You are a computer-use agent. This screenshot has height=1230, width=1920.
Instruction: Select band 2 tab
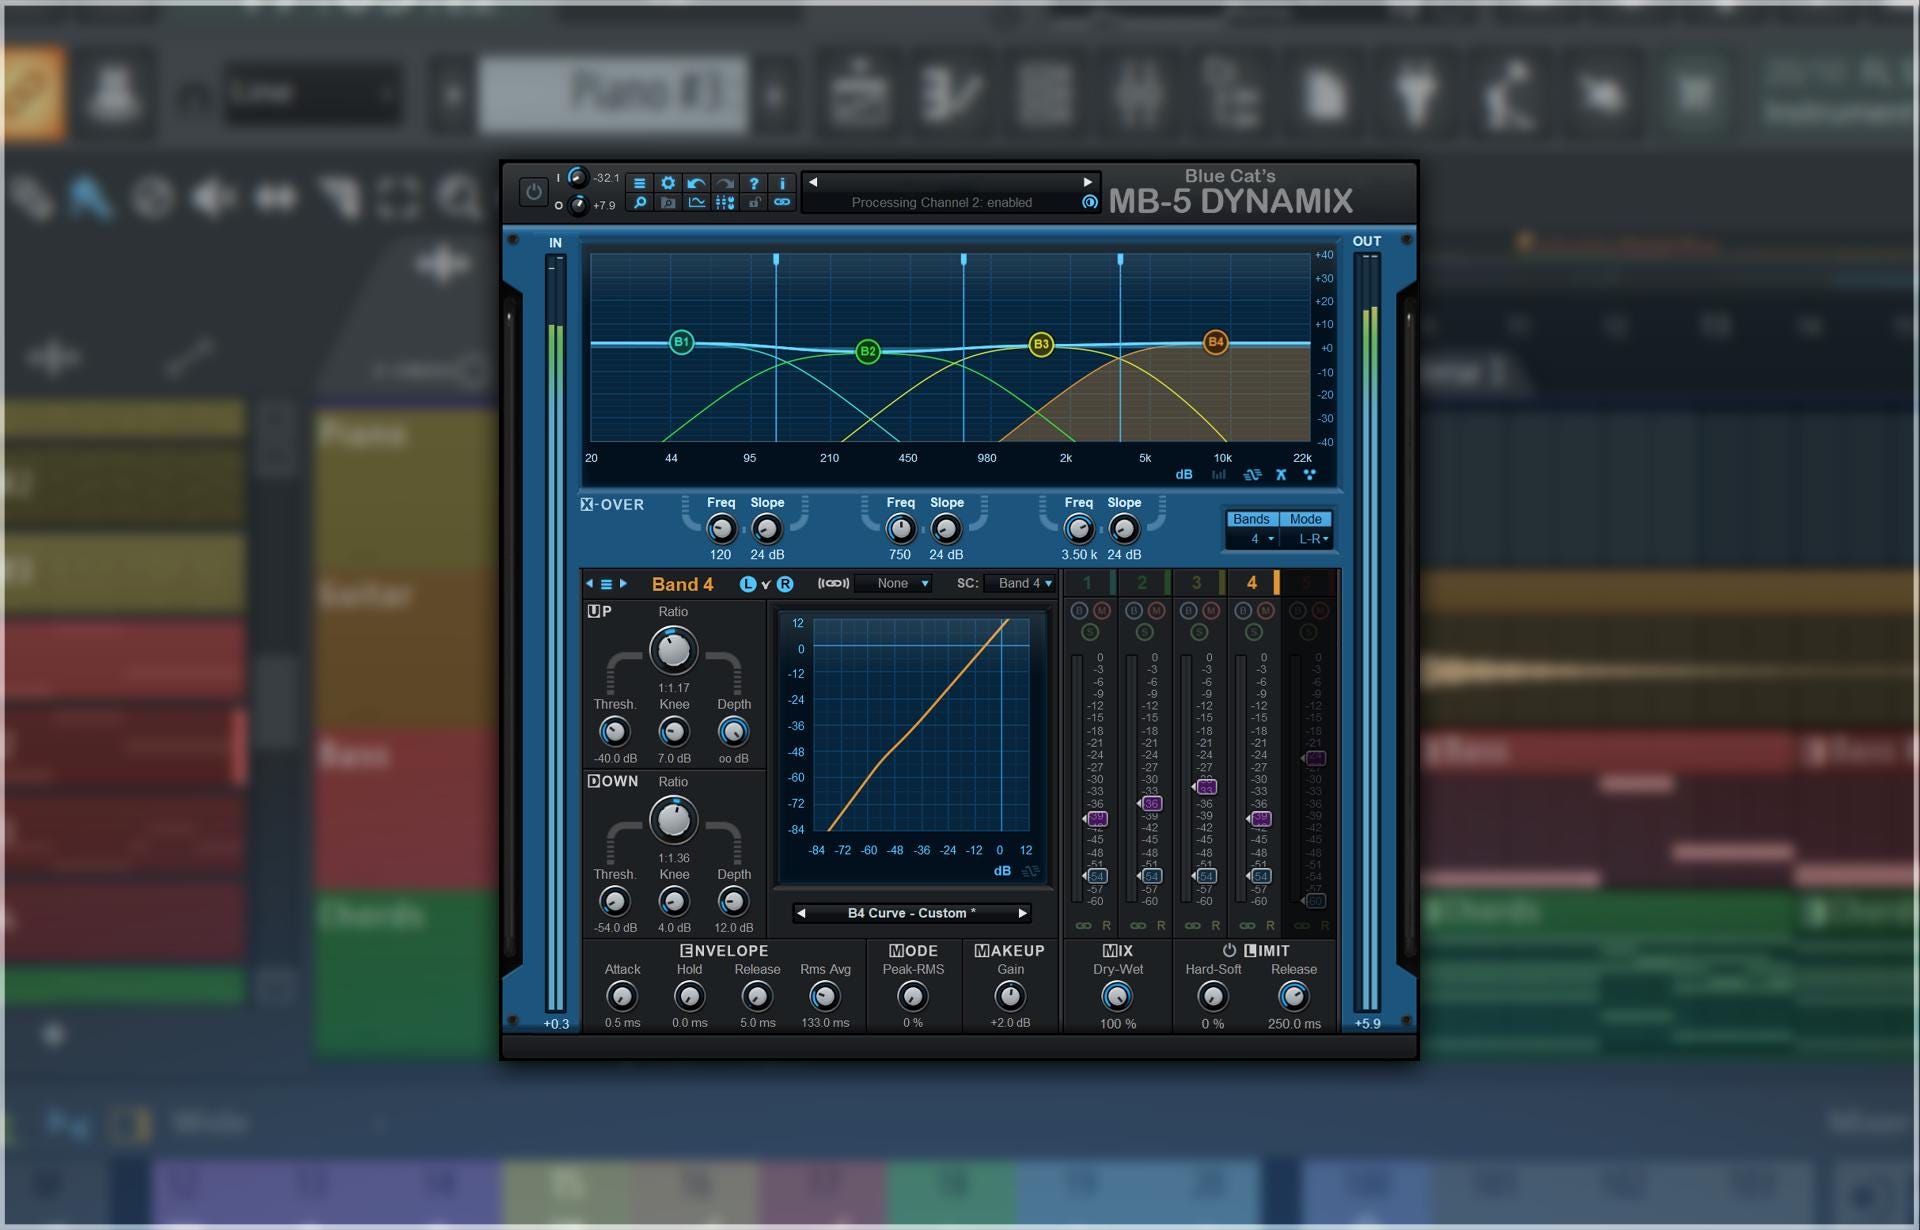1143,582
